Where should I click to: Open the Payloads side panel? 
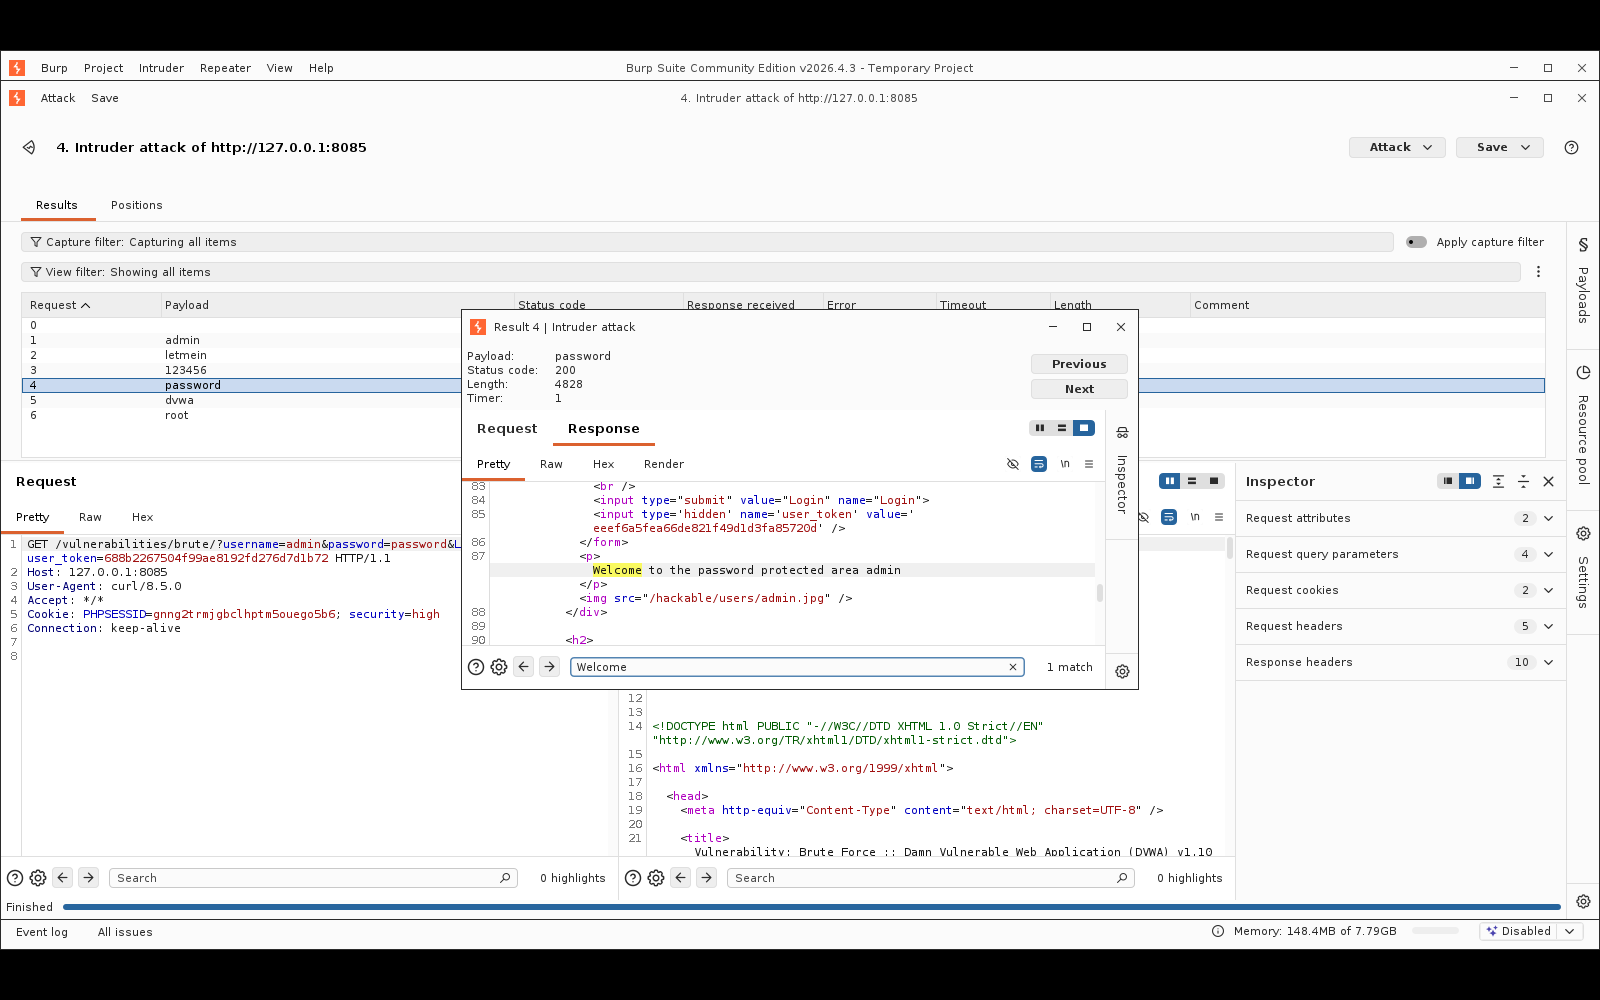point(1583,280)
